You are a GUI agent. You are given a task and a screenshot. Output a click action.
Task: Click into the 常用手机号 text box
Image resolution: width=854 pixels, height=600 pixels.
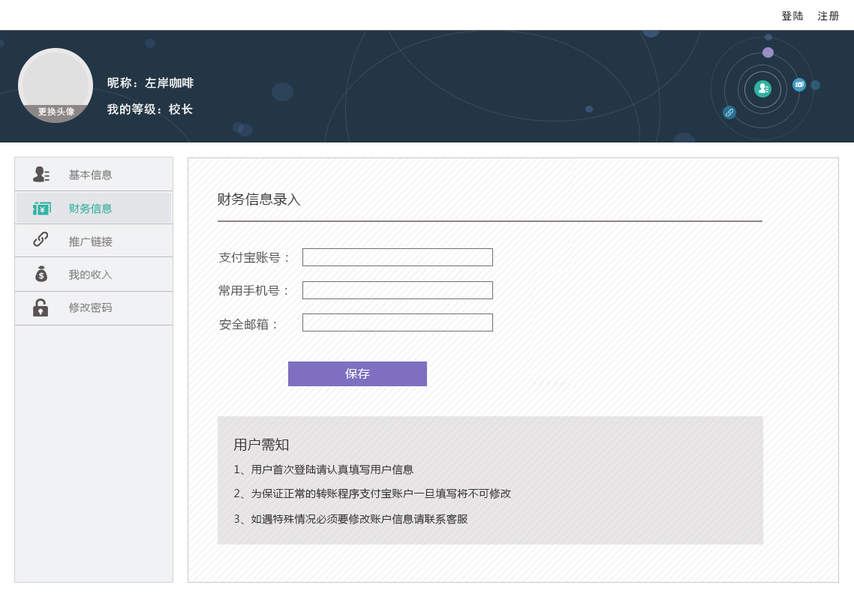pyautogui.click(x=397, y=290)
